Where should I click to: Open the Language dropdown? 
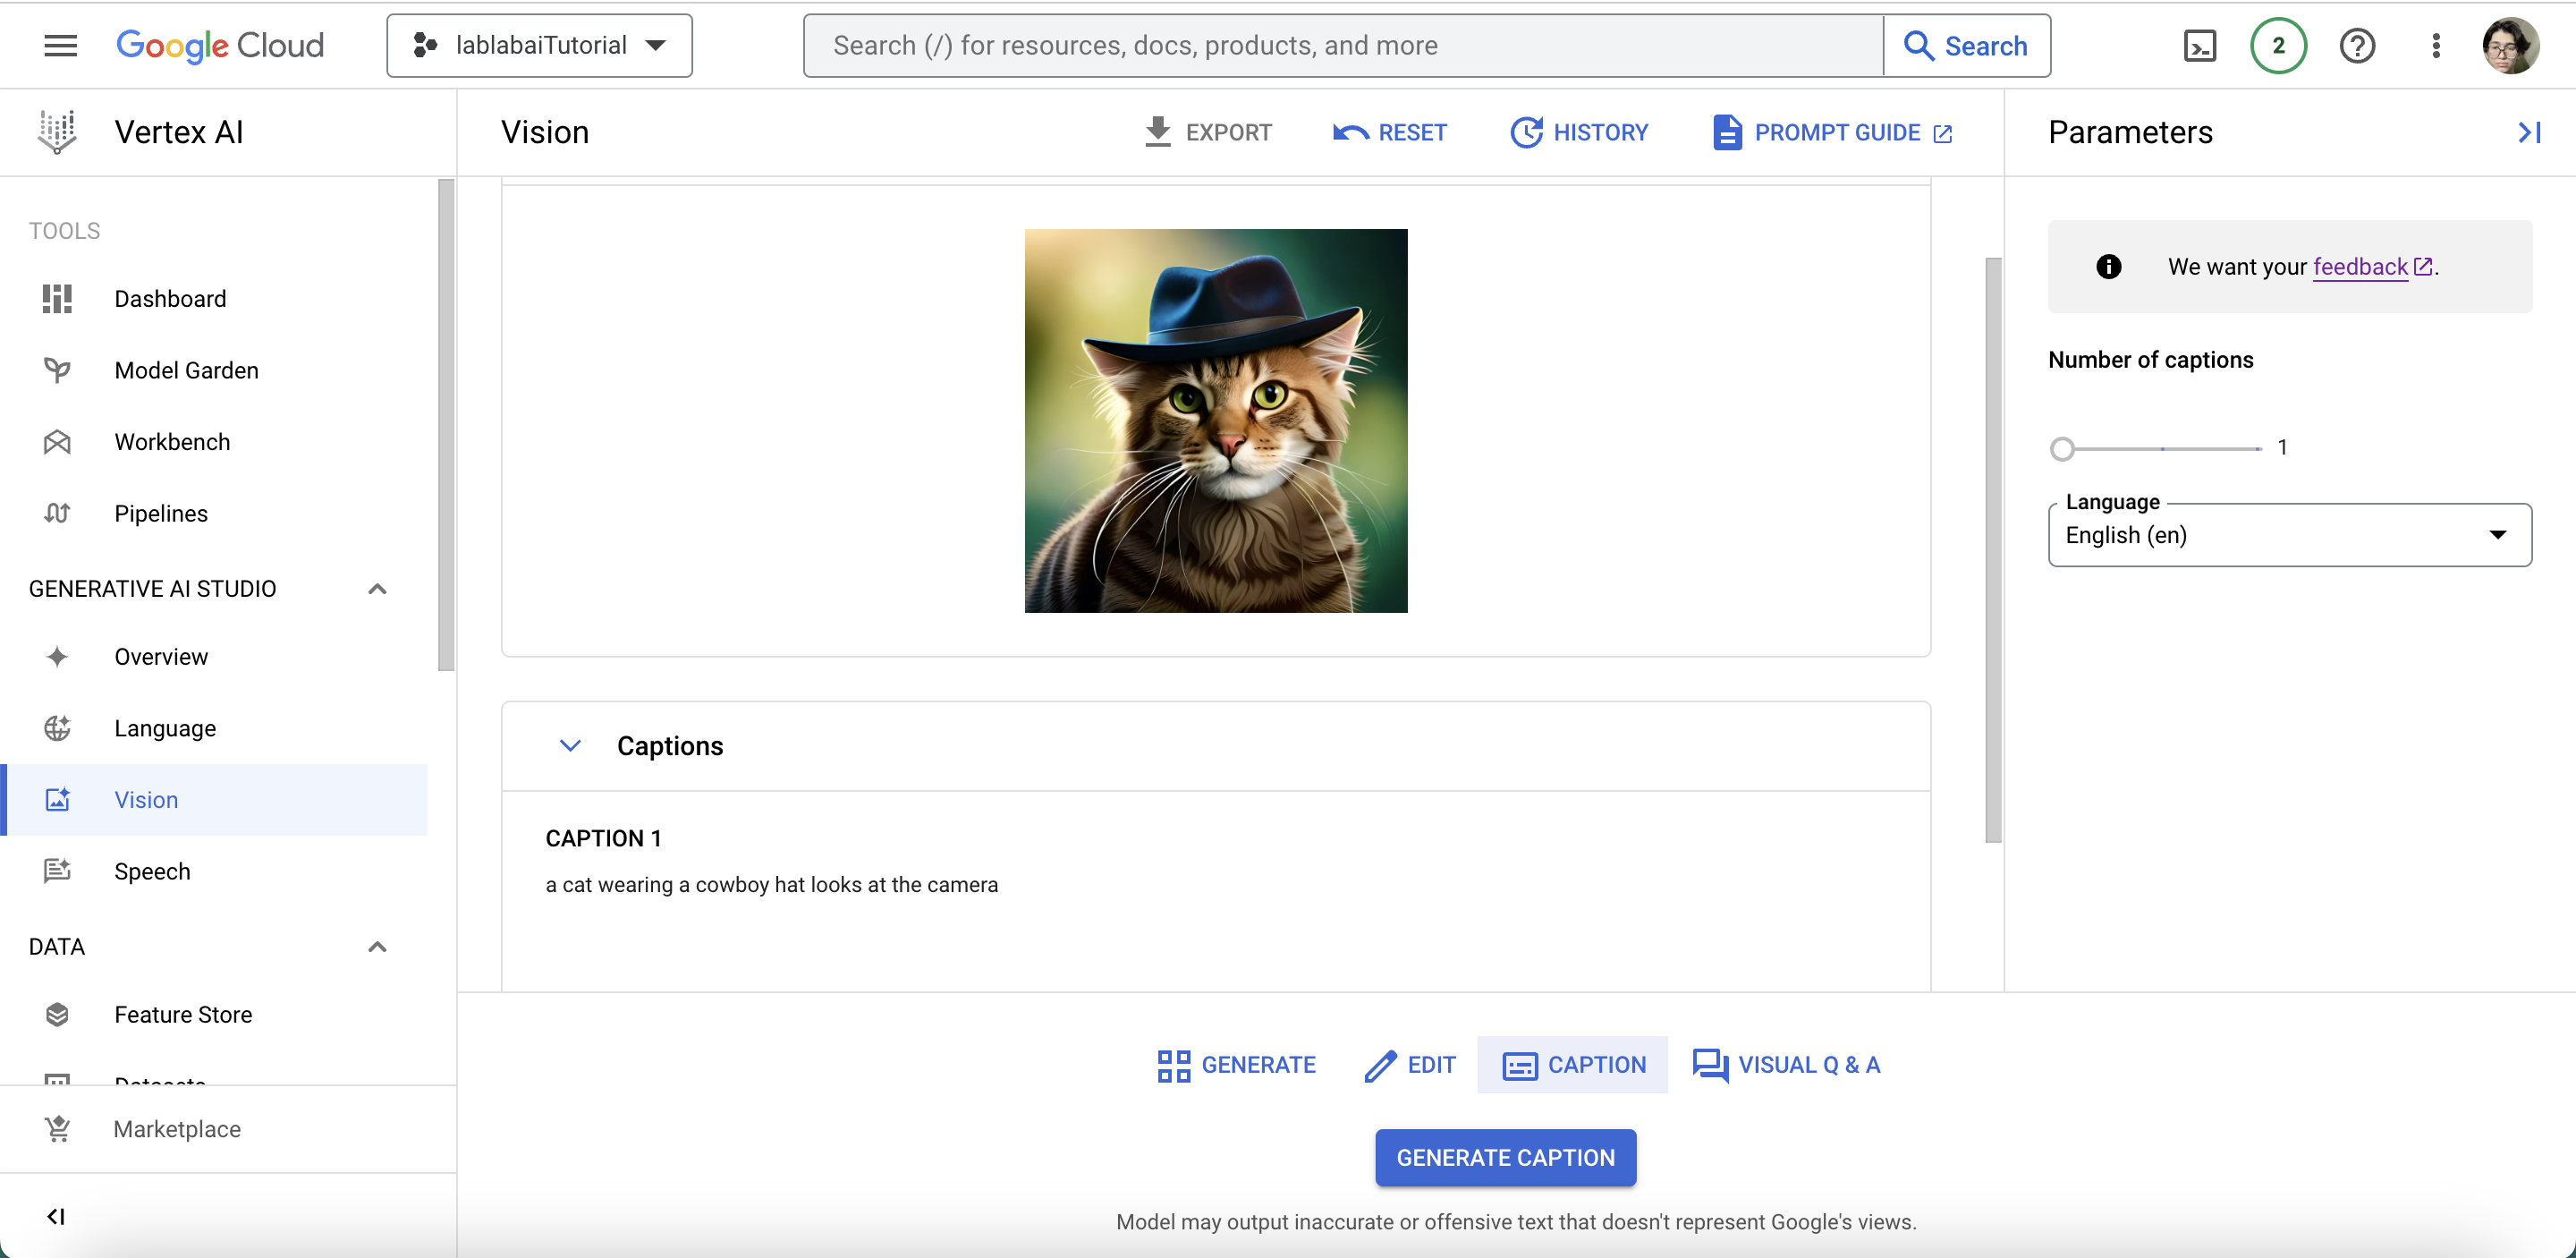[x=2289, y=535]
